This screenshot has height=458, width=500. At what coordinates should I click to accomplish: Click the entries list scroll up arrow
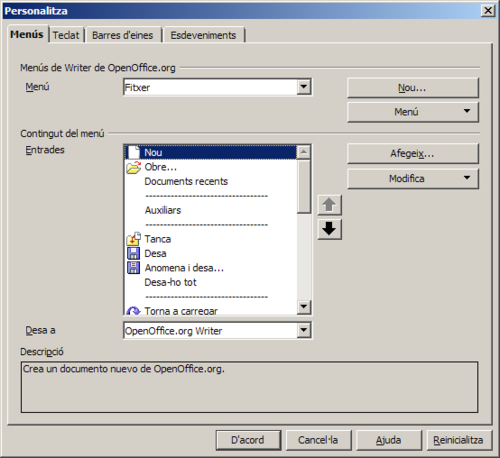coord(304,152)
